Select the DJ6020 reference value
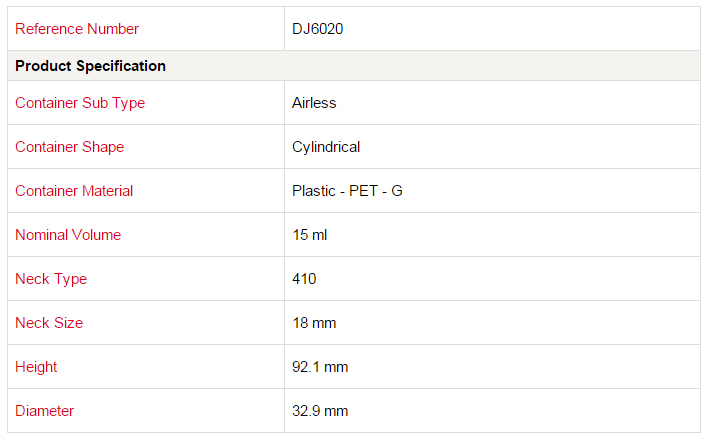 (x=317, y=29)
